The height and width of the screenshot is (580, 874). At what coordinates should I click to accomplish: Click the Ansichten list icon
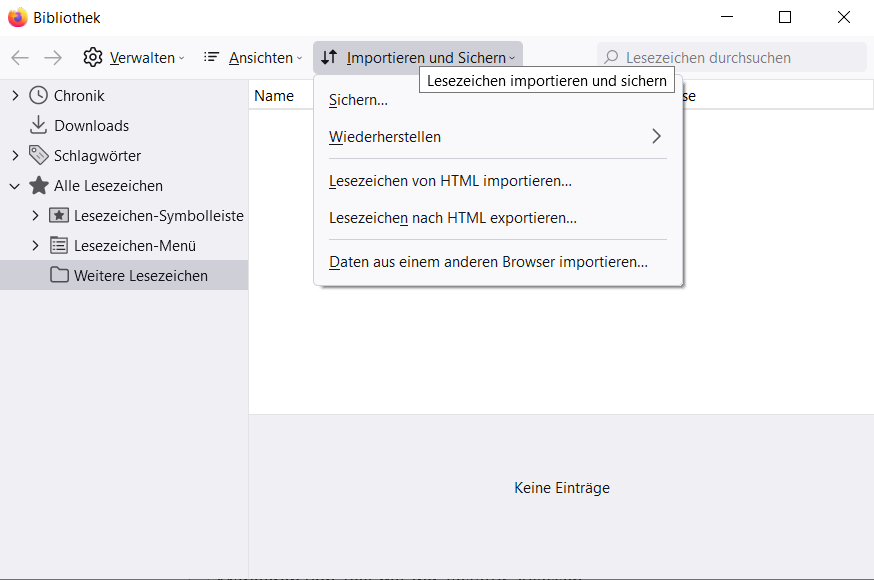coord(212,58)
